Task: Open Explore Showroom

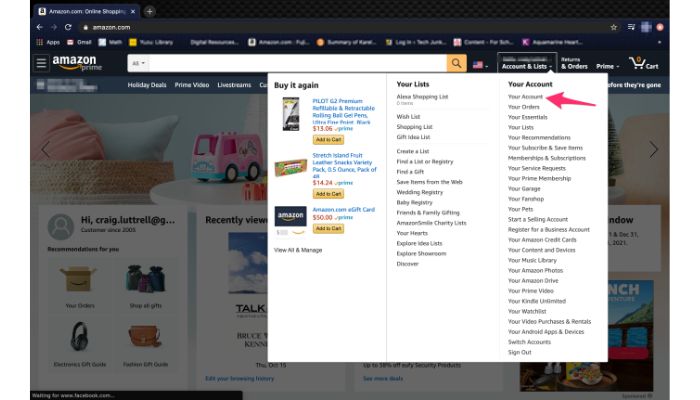Action: click(x=421, y=254)
